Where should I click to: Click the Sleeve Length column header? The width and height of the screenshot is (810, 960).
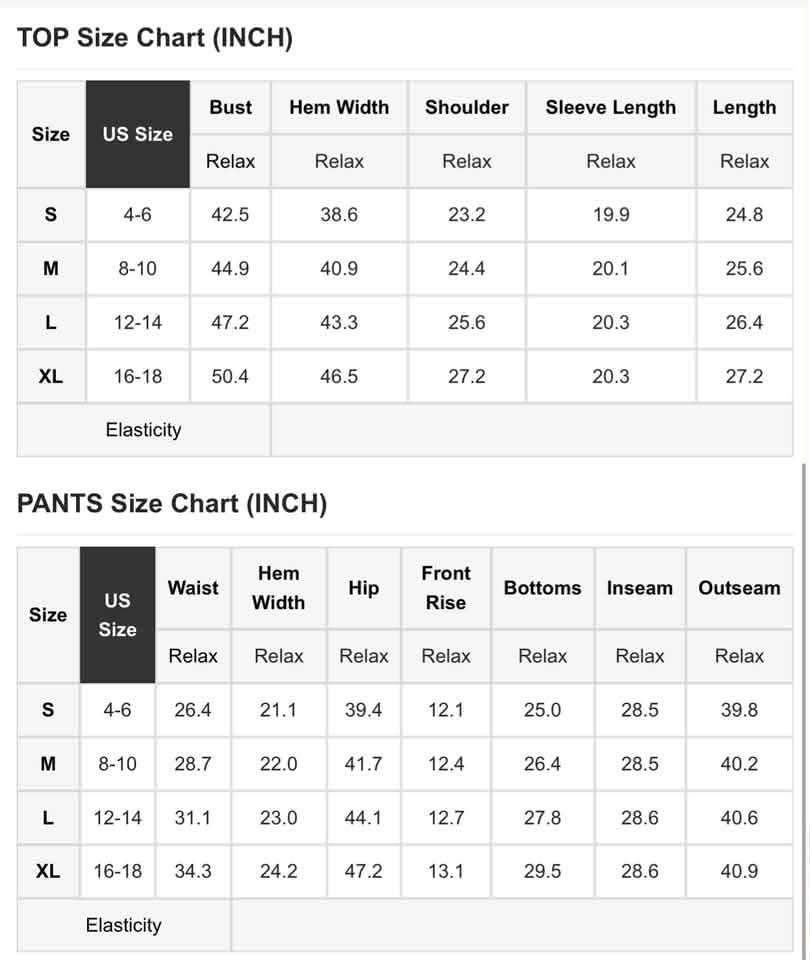point(610,107)
